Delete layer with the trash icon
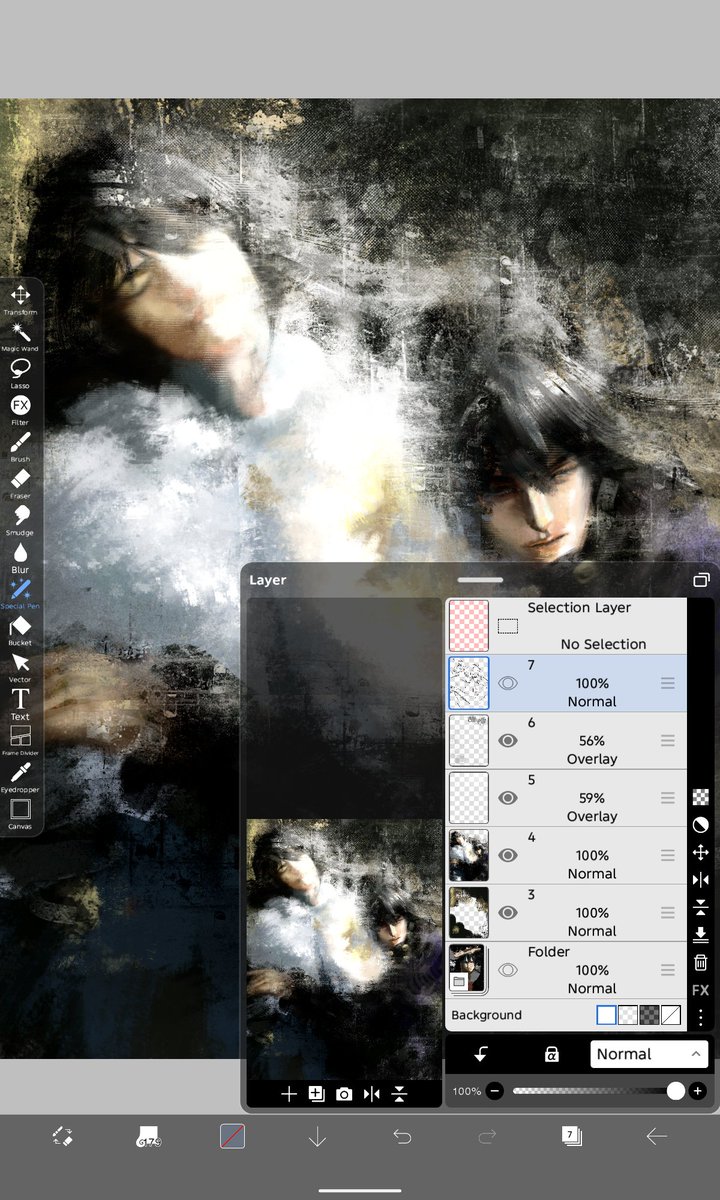The height and width of the screenshot is (1200, 720). (700, 962)
